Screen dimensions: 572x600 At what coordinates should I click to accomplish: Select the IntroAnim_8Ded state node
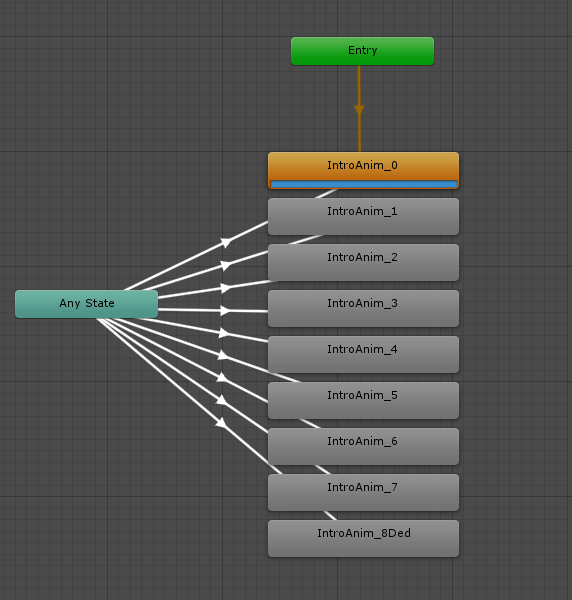click(363, 538)
